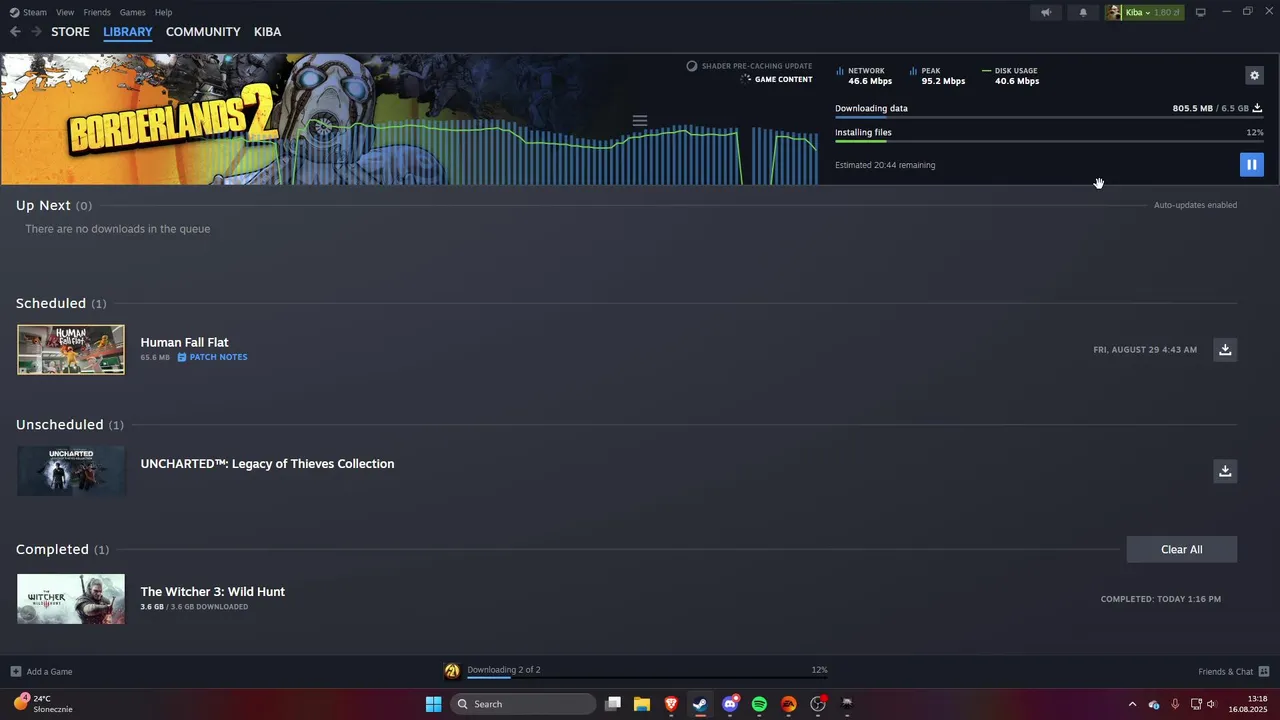1280x720 pixels.
Task: Start Human Fall Flat update download now
Action: coord(1225,349)
